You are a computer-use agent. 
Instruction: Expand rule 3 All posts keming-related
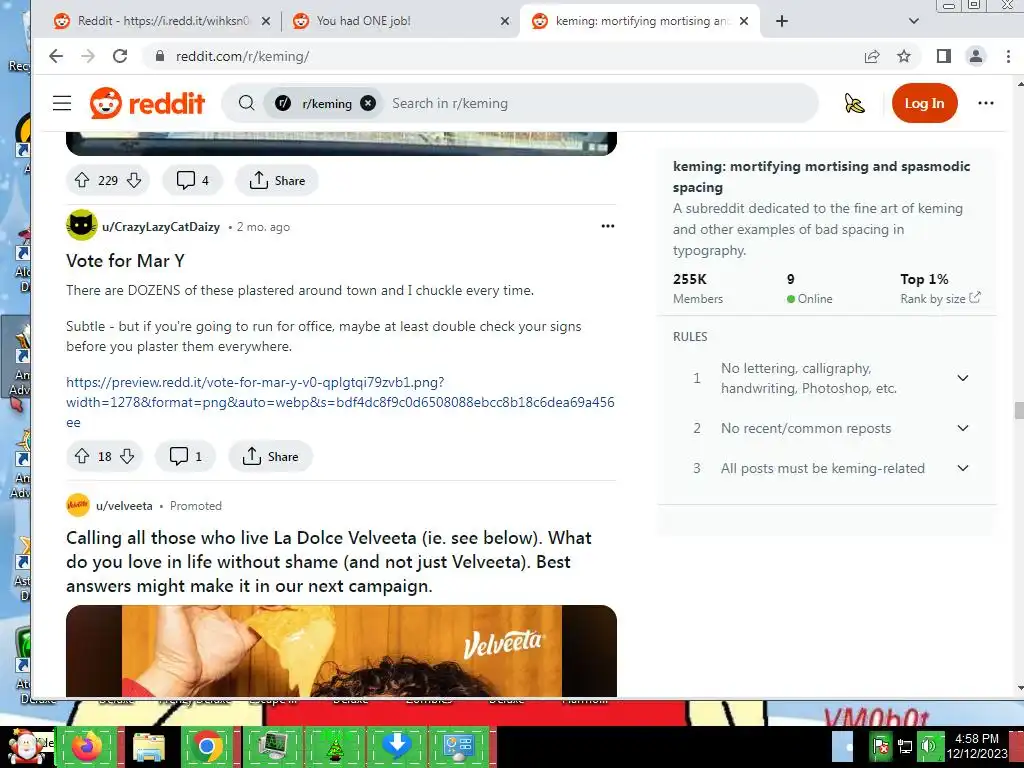click(x=963, y=468)
